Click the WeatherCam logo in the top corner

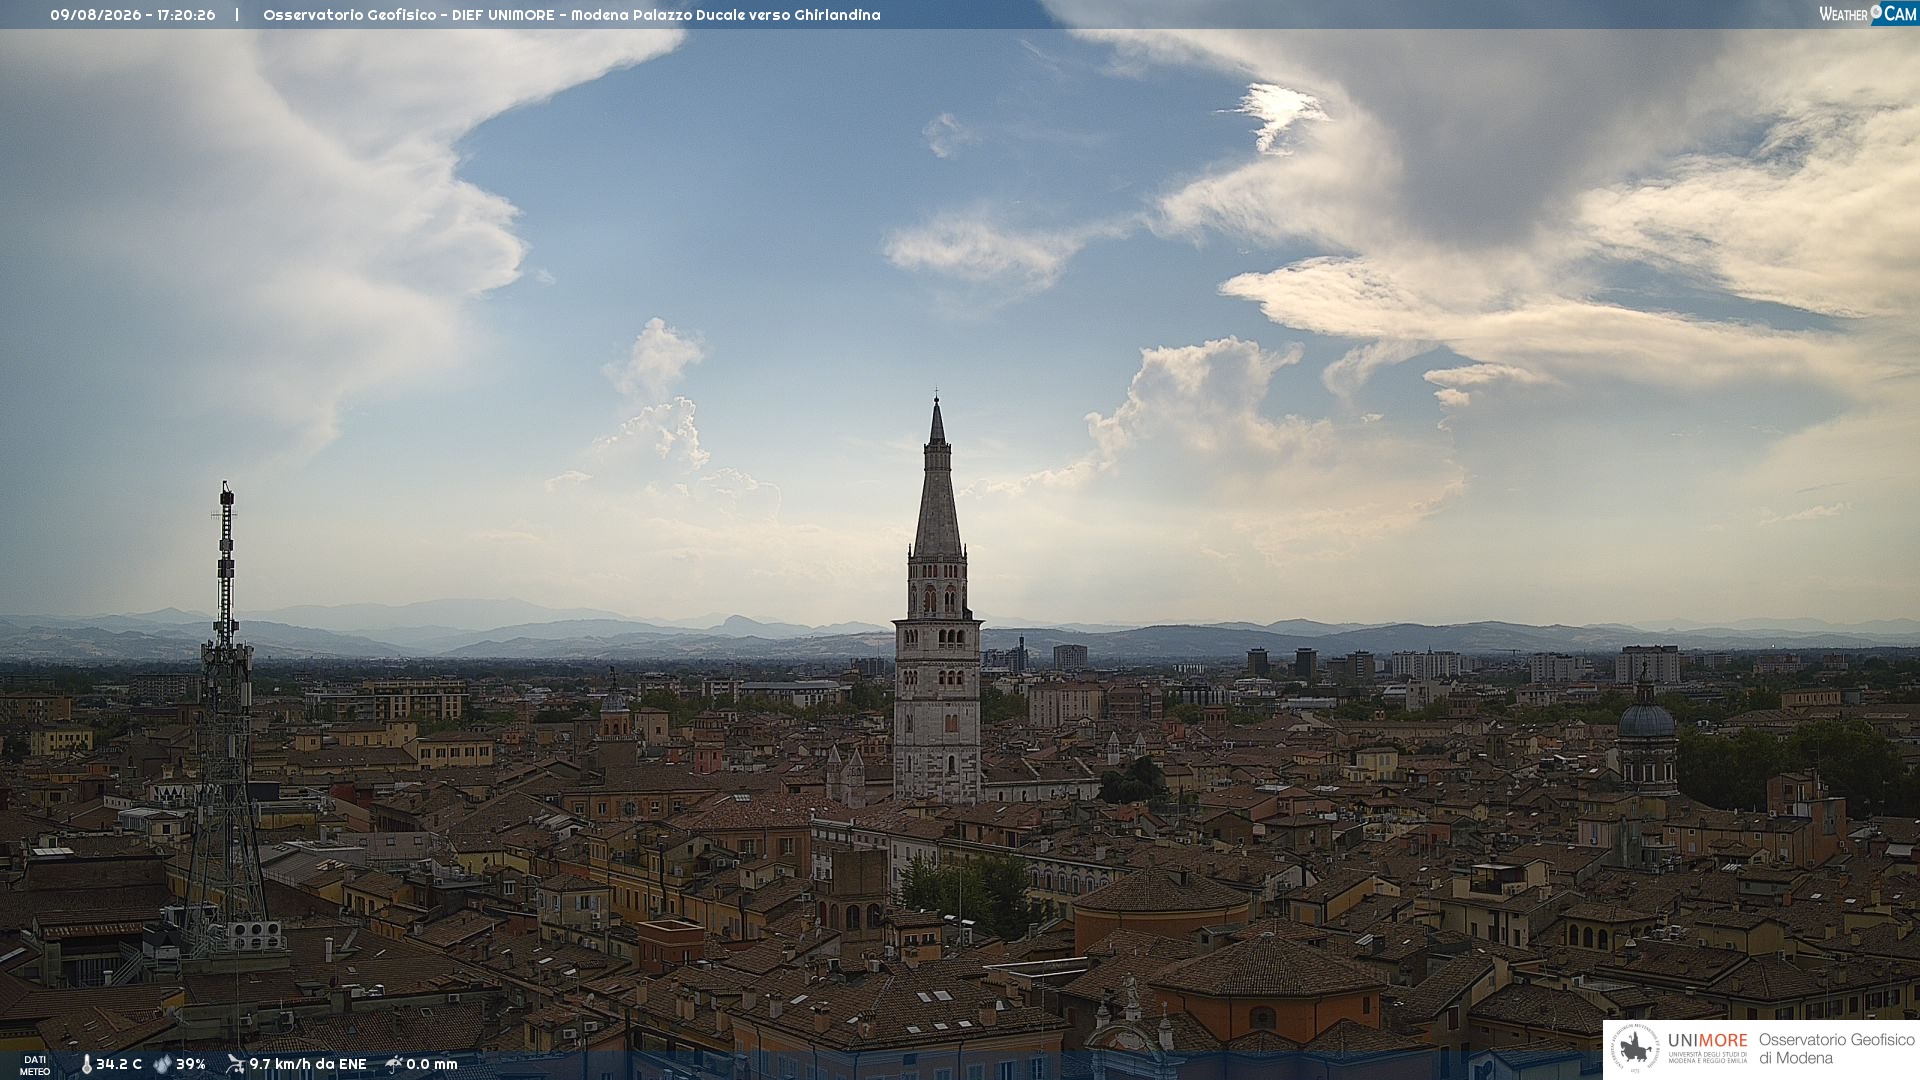point(1868,14)
